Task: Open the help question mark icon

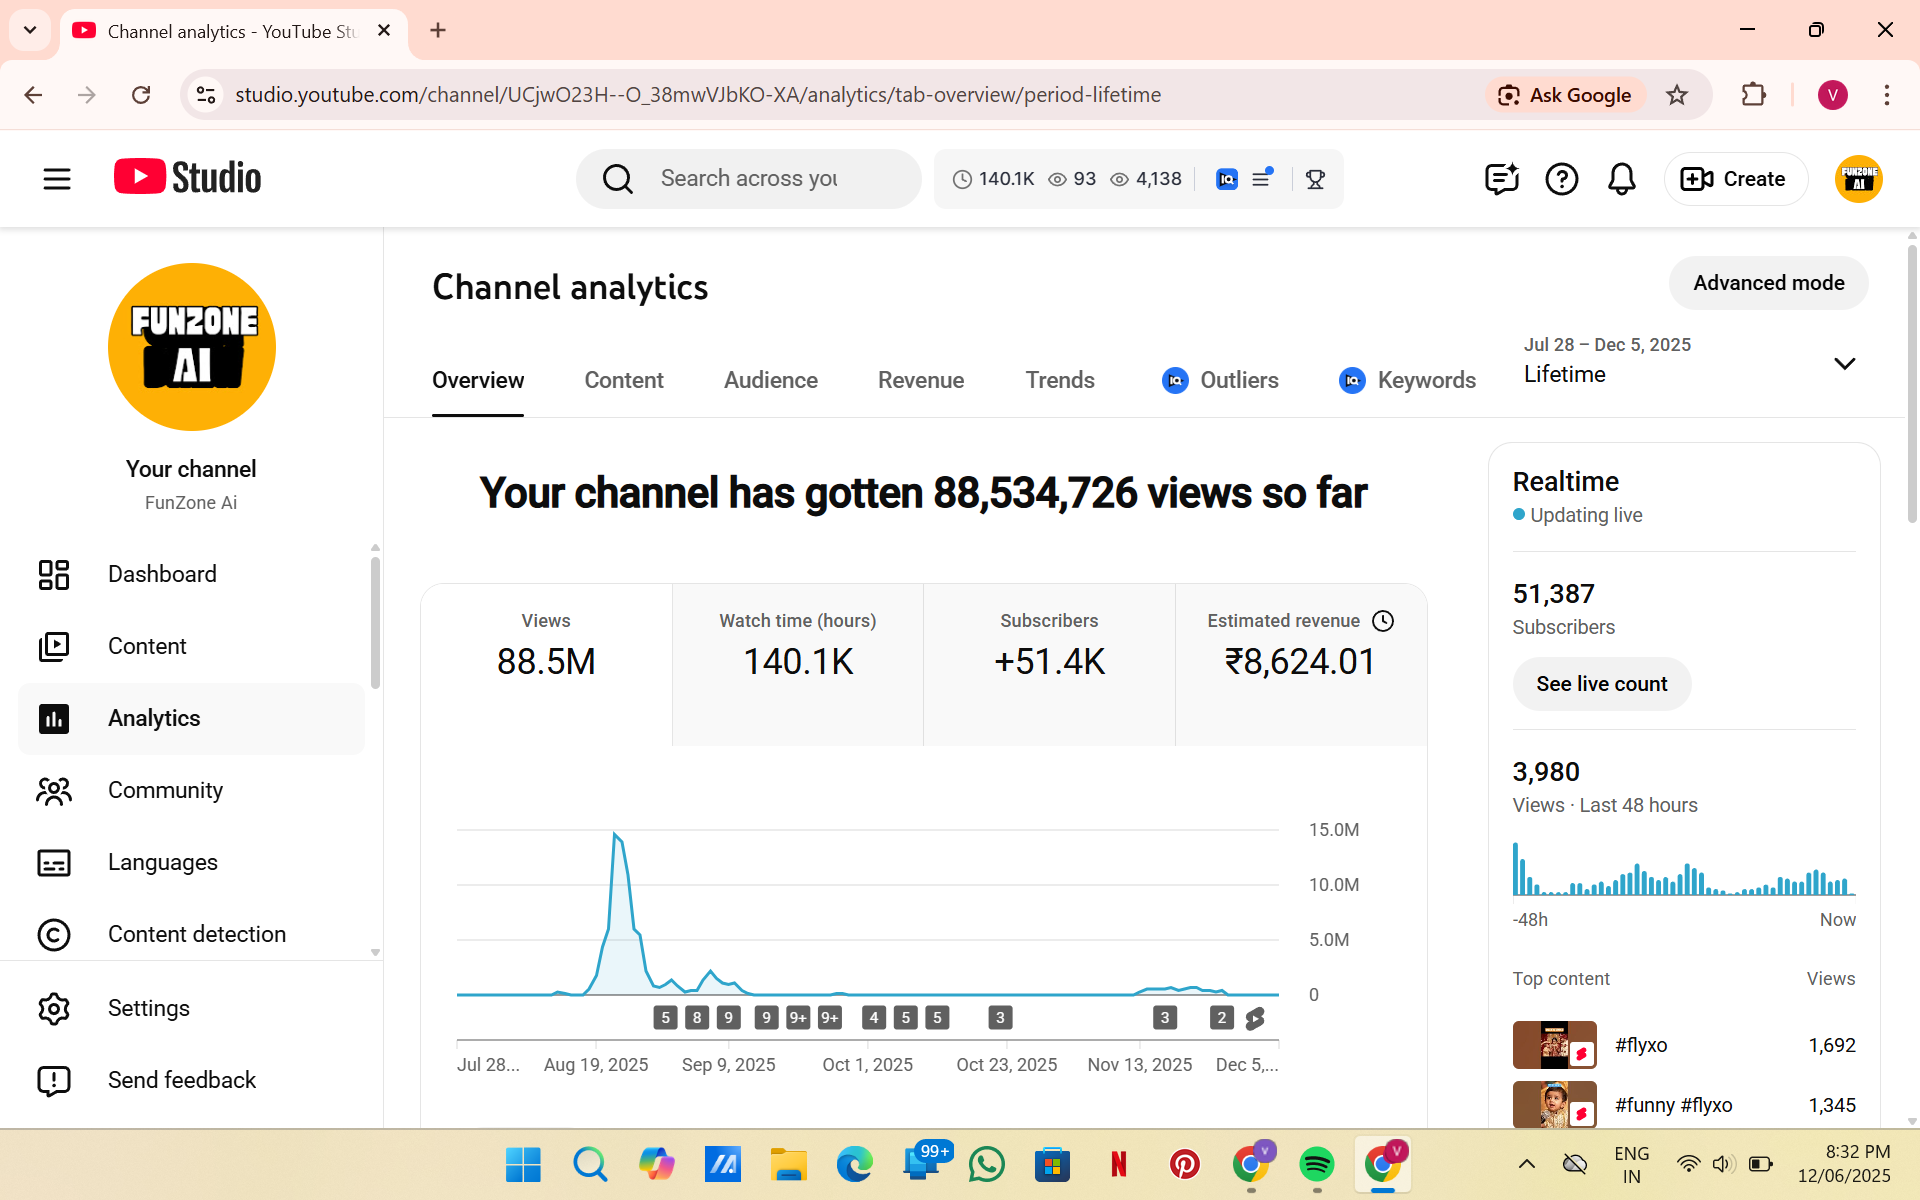Action: (x=1561, y=179)
